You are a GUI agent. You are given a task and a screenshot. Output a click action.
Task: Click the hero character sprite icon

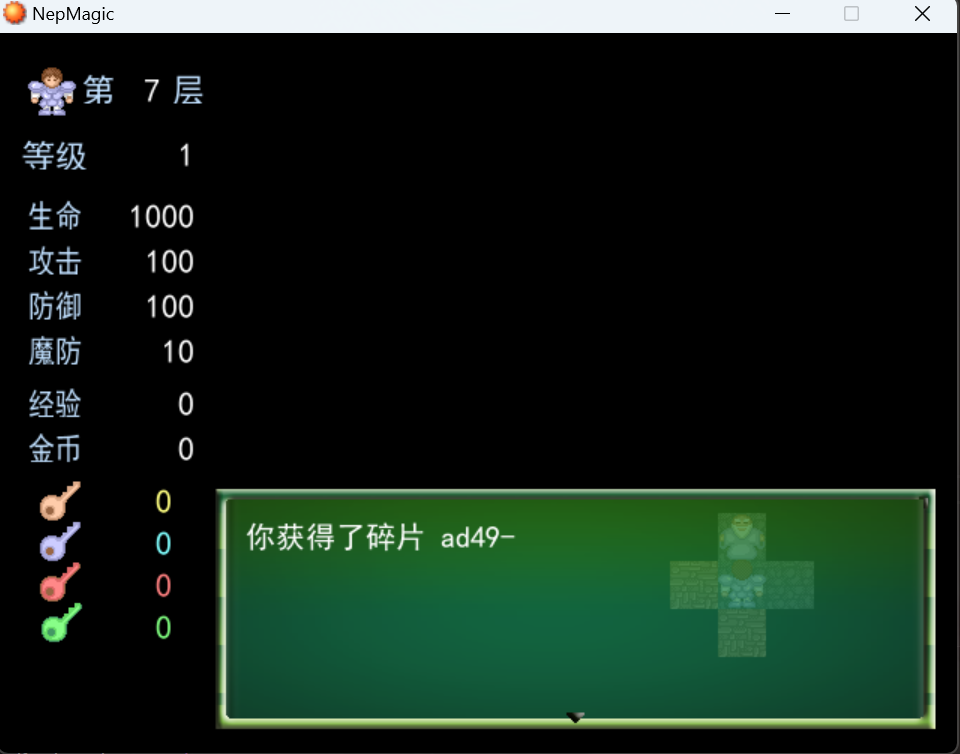(52, 91)
